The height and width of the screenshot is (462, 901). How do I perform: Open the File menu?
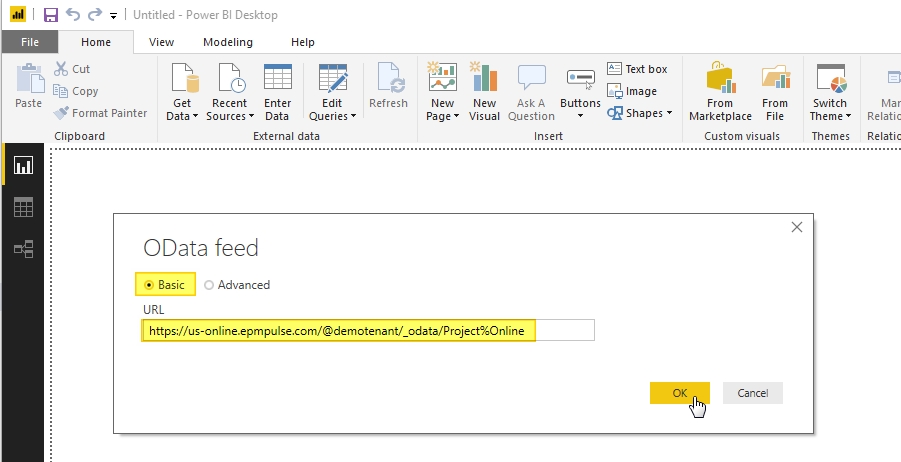30,42
